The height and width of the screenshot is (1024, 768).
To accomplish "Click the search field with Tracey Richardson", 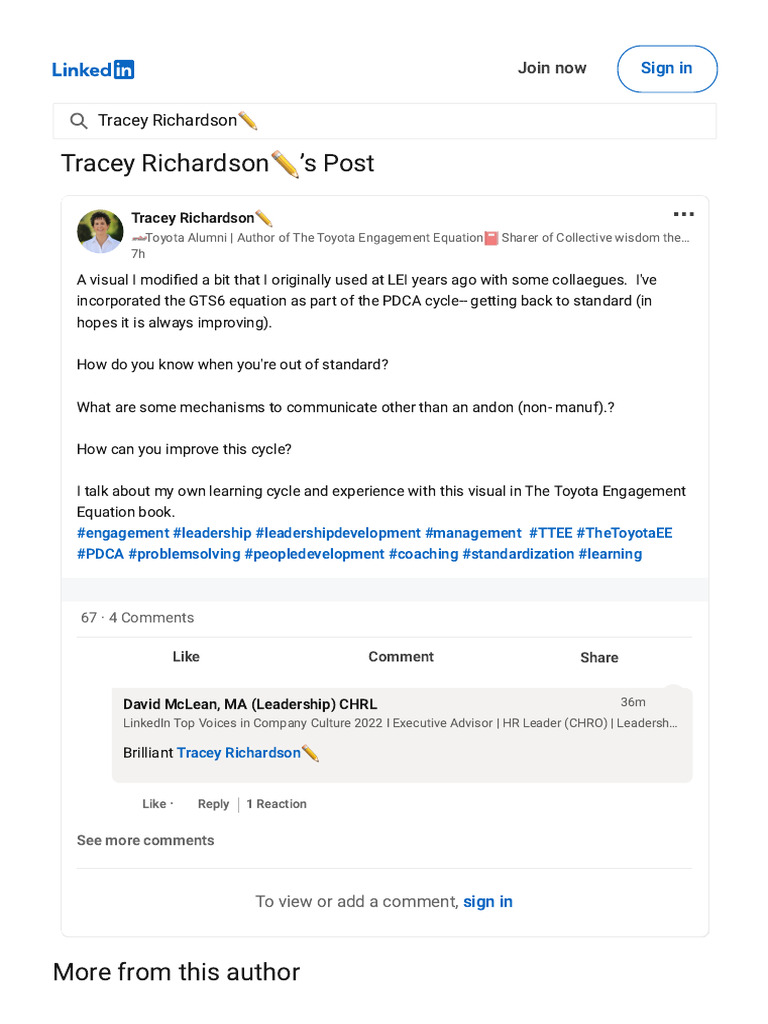I will pyautogui.click(x=400, y=121).
